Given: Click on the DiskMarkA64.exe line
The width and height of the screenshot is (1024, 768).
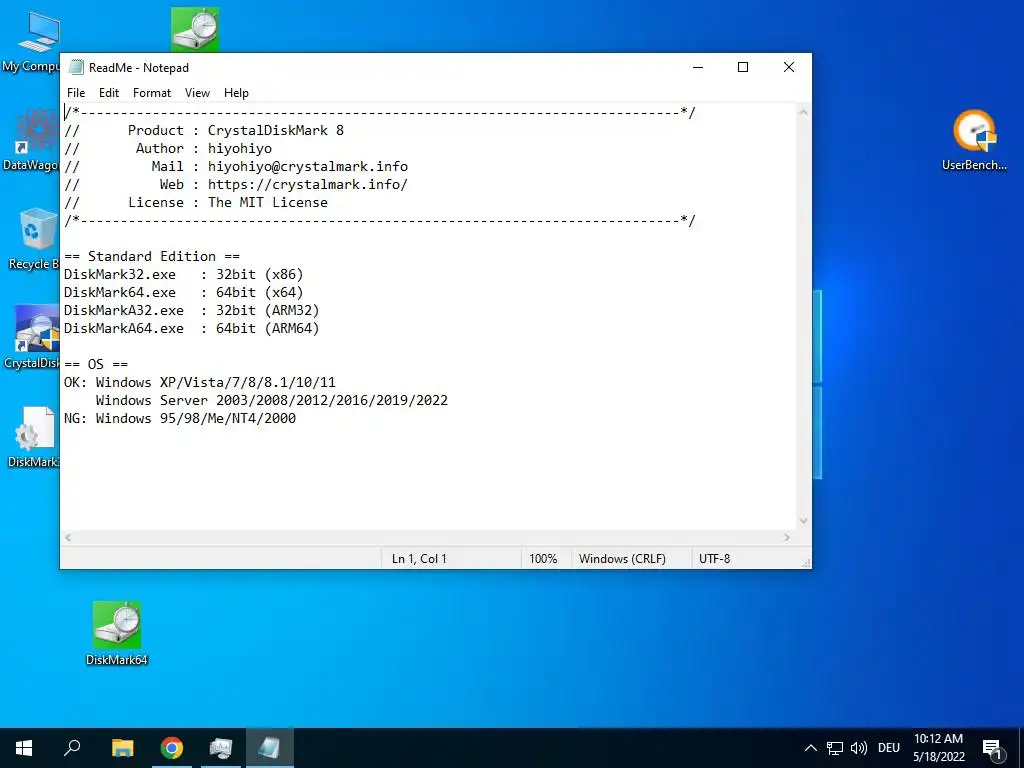Looking at the screenshot, I should (191, 328).
